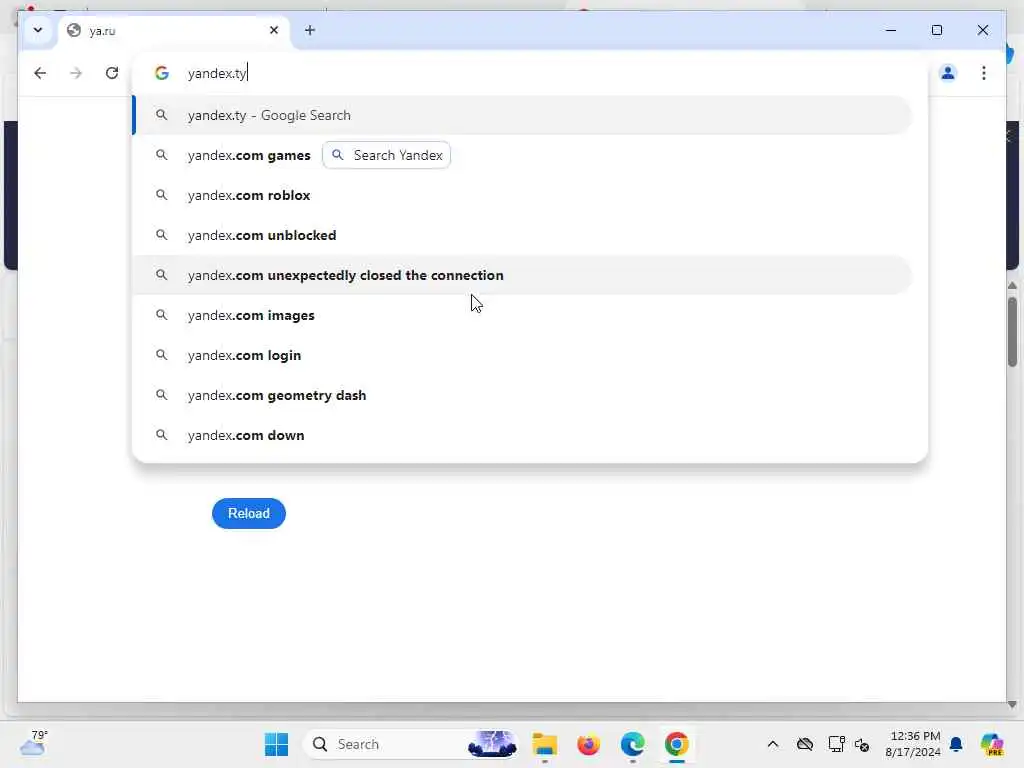The image size is (1024, 768).
Task: Expand the system tray hidden icons chevron
Action: pos(773,744)
